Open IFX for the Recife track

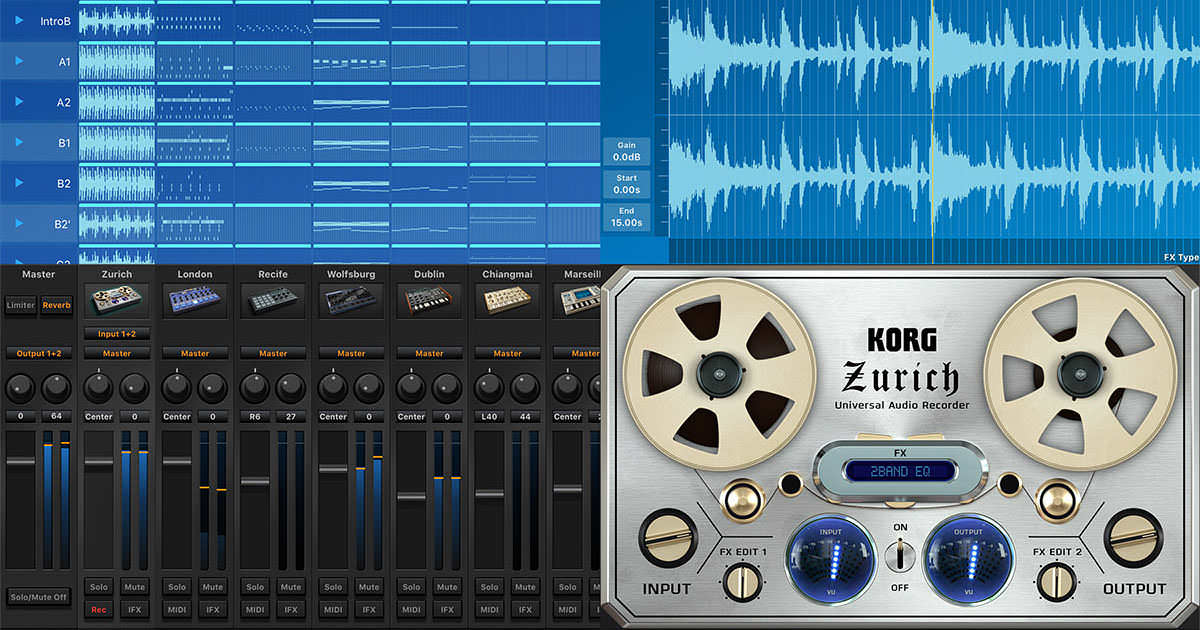tap(291, 609)
